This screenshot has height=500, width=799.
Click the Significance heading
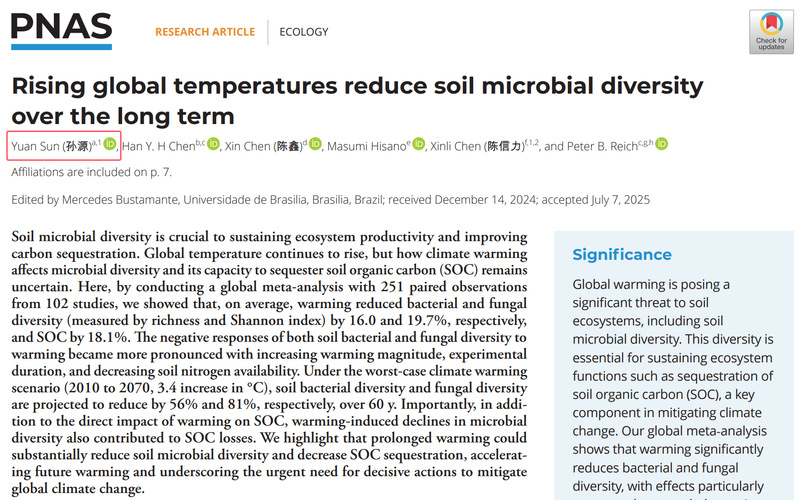pyautogui.click(x=622, y=255)
